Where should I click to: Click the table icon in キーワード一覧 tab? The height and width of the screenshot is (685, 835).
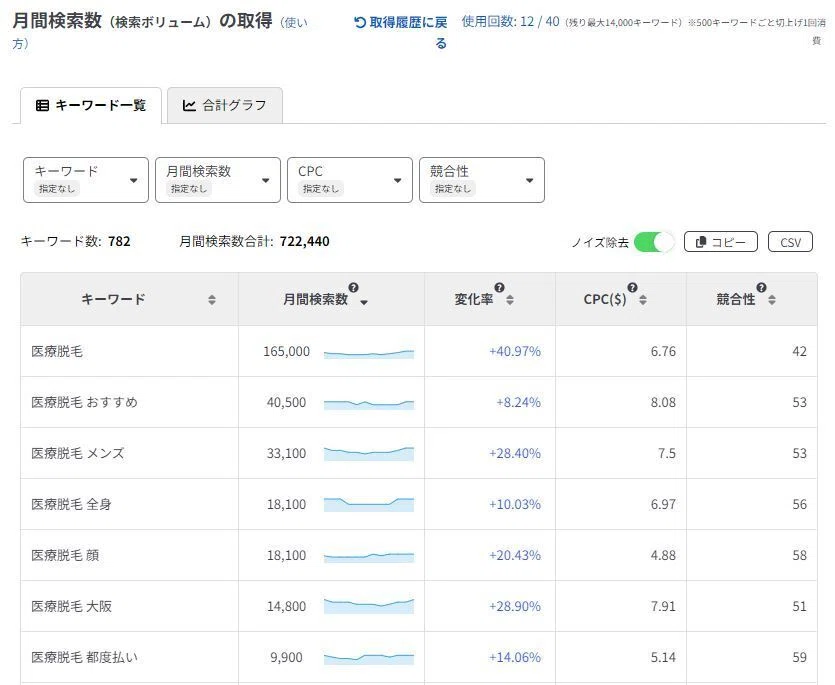pos(42,105)
